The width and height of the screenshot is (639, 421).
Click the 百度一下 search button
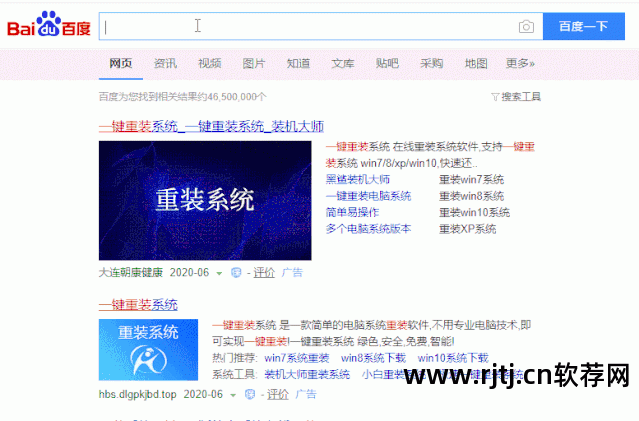pyautogui.click(x=584, y=26)
